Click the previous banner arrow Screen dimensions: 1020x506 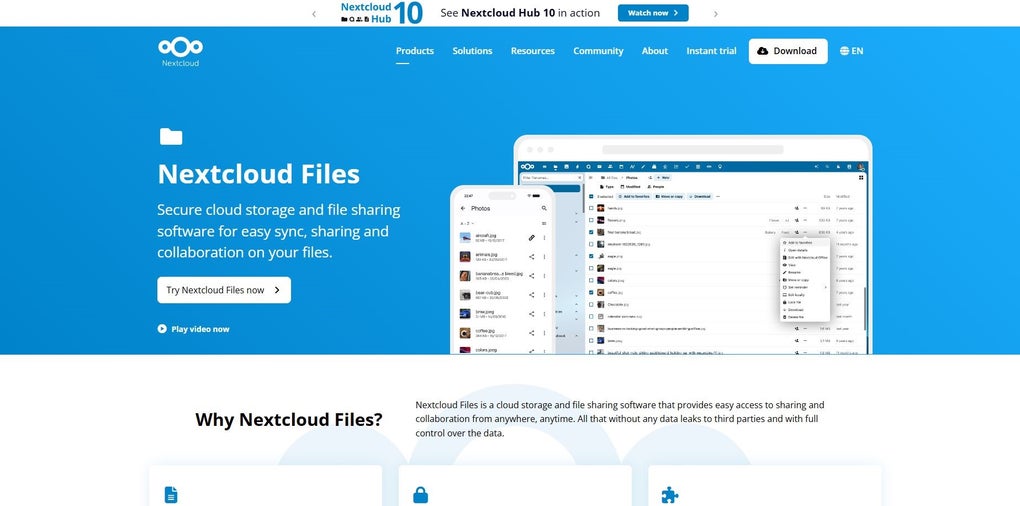pyautogui.click(x=314, y=14)
